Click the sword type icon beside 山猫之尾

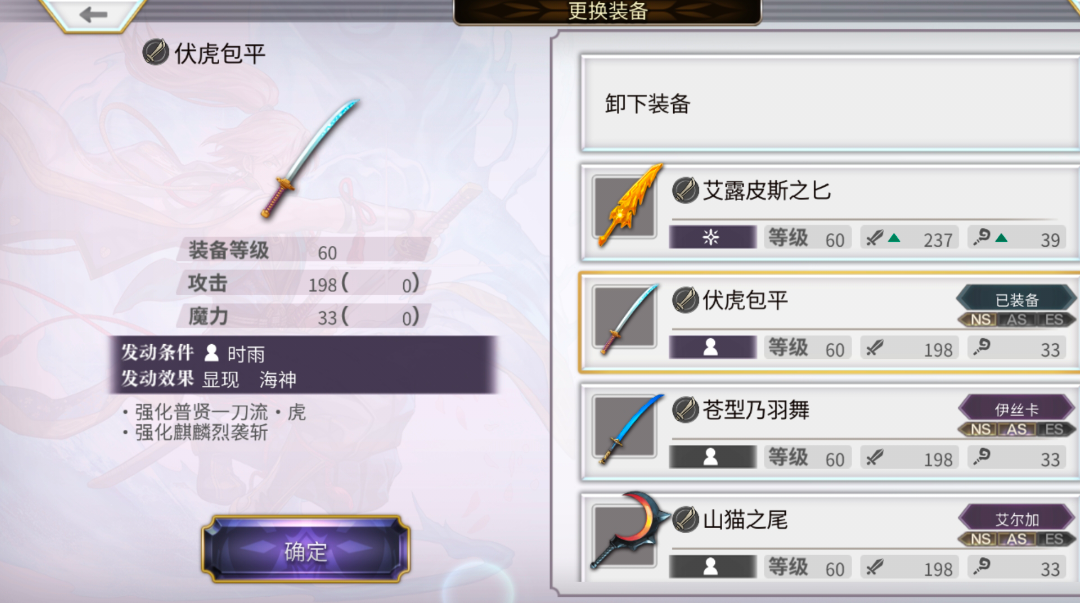(685, 519)
